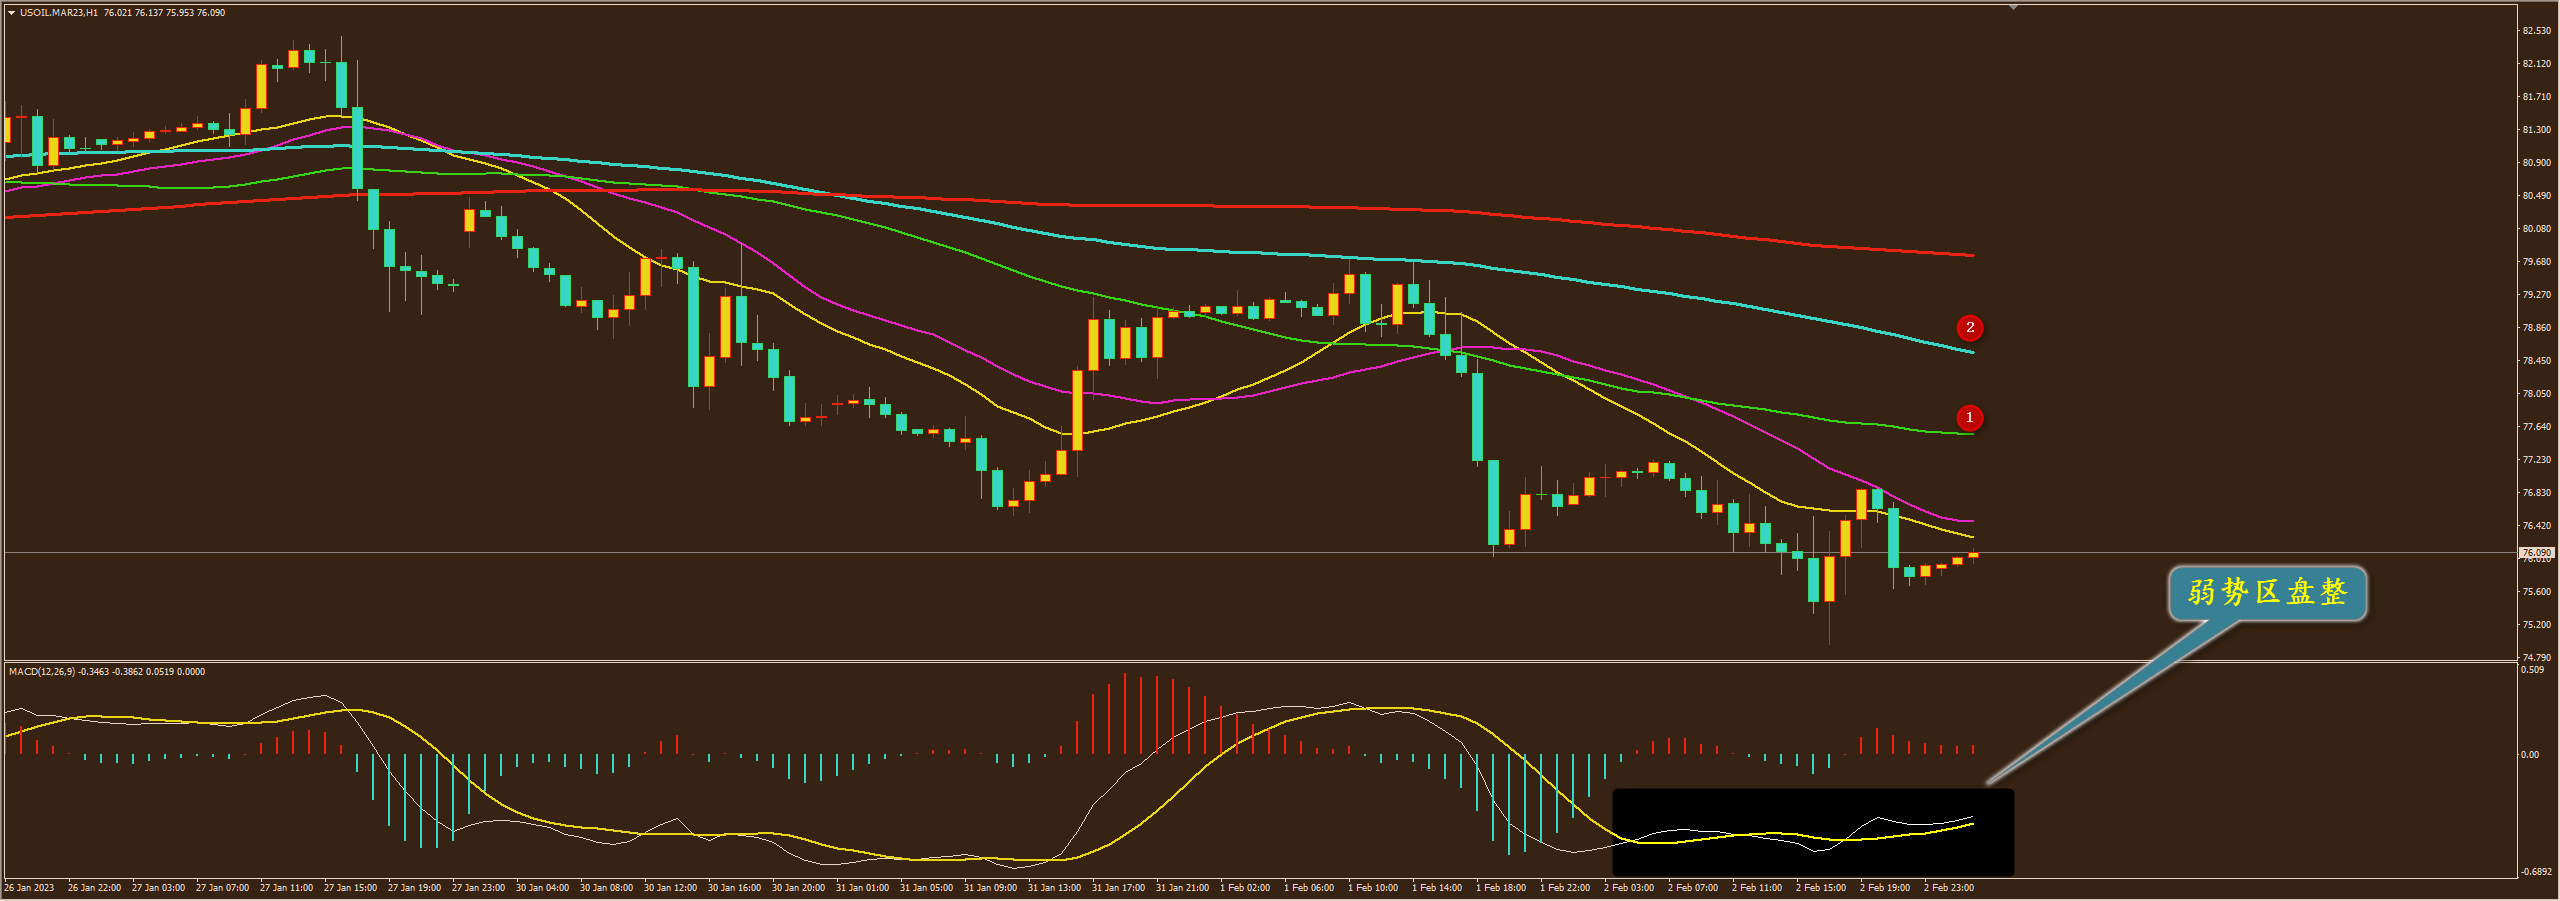Click the chart shift triangle on top edge
2560x901 pixels.
tap(2013, 7)
